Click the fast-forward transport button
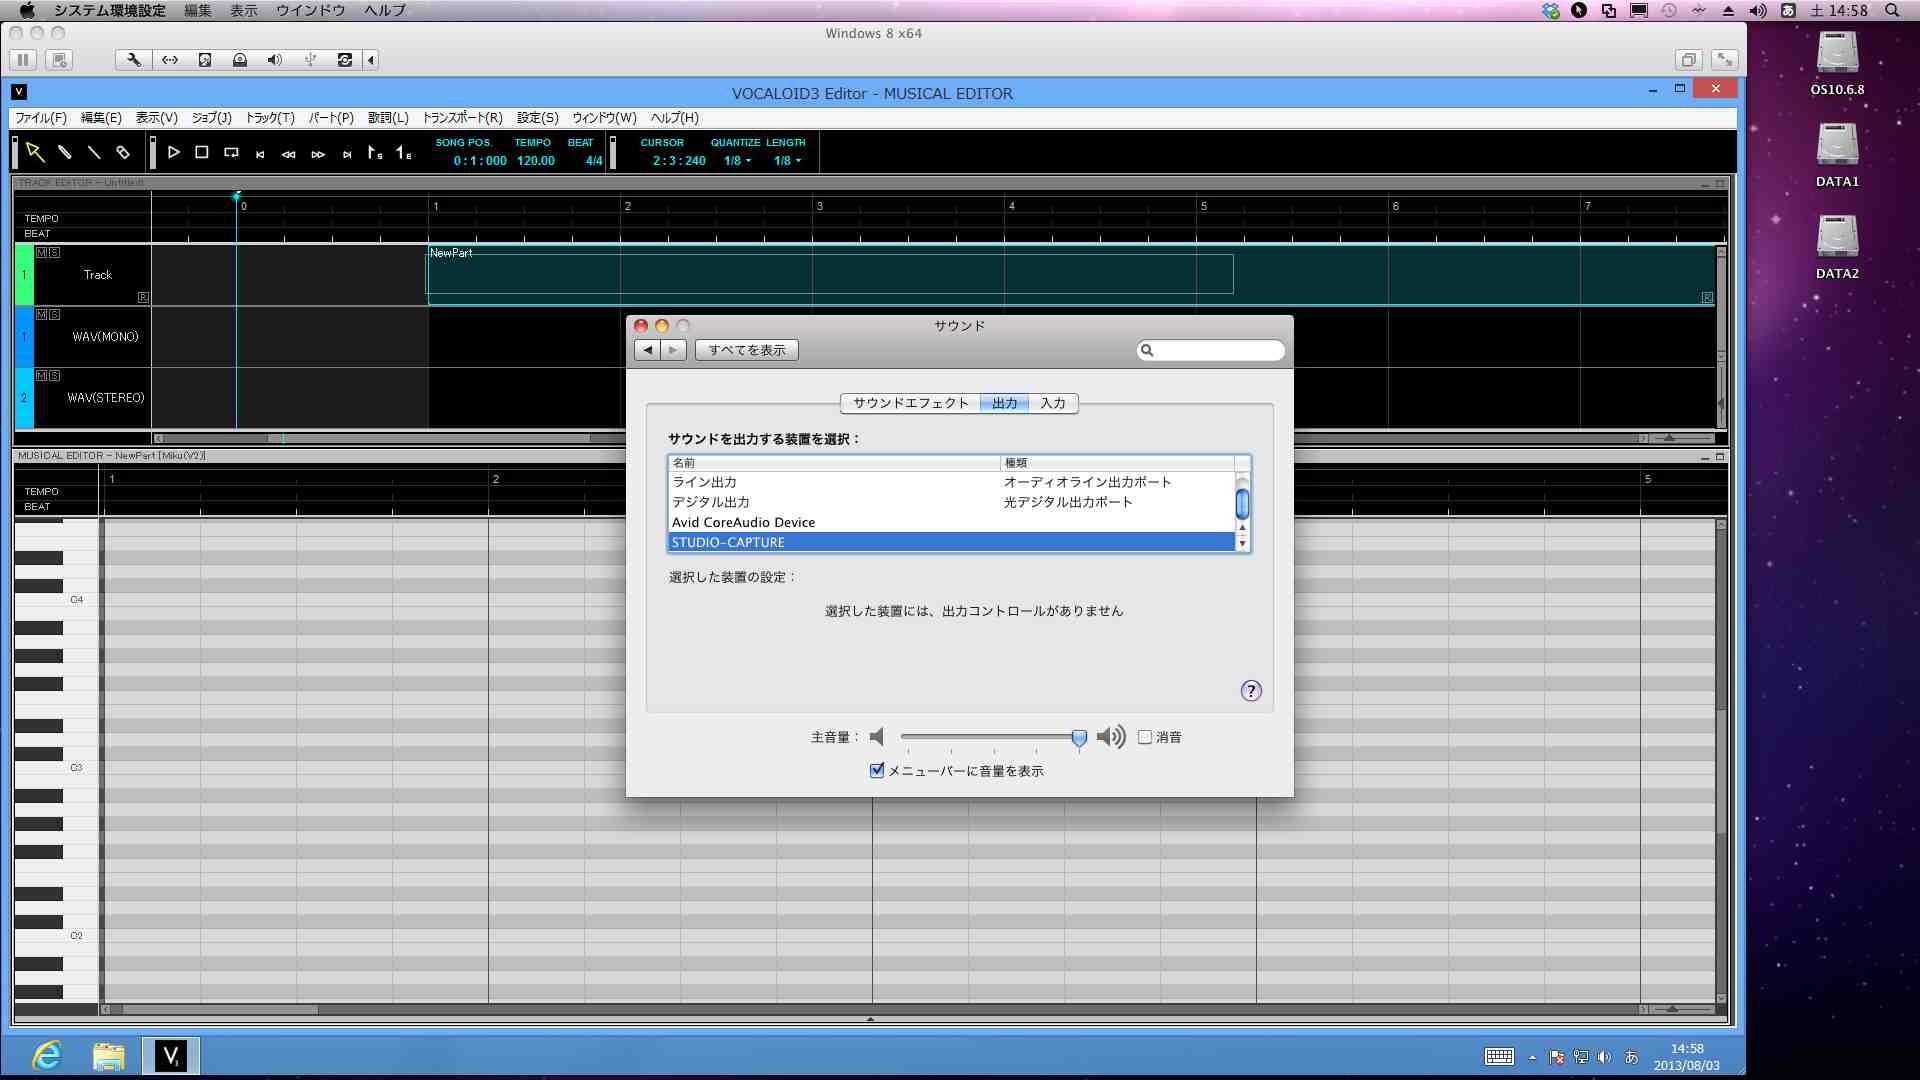 pos(318,154)
